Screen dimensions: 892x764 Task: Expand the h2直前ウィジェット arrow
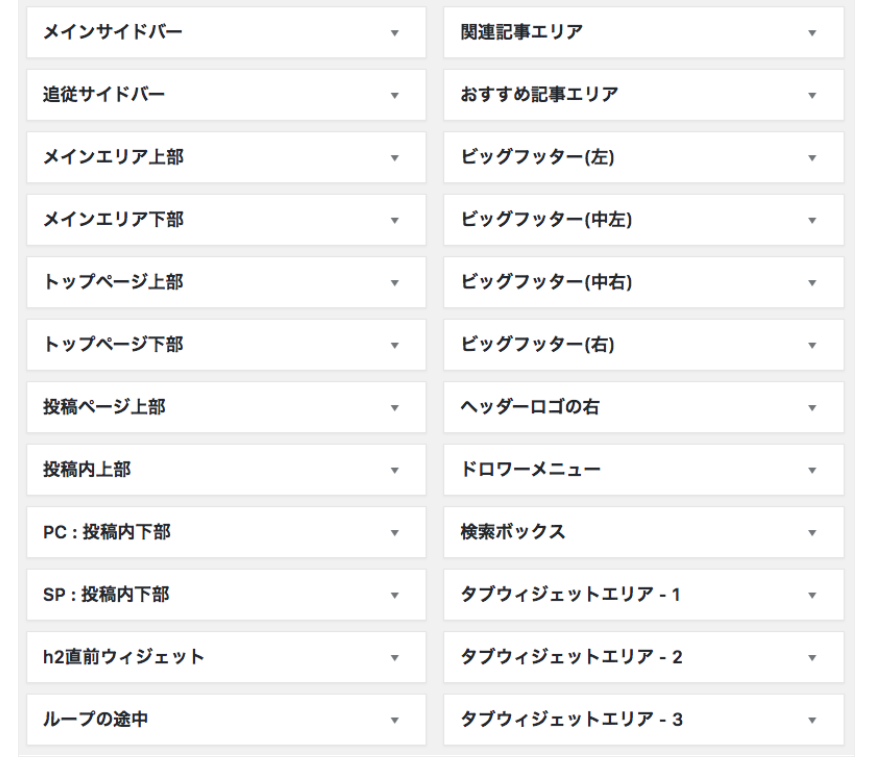tap(395, 658)
